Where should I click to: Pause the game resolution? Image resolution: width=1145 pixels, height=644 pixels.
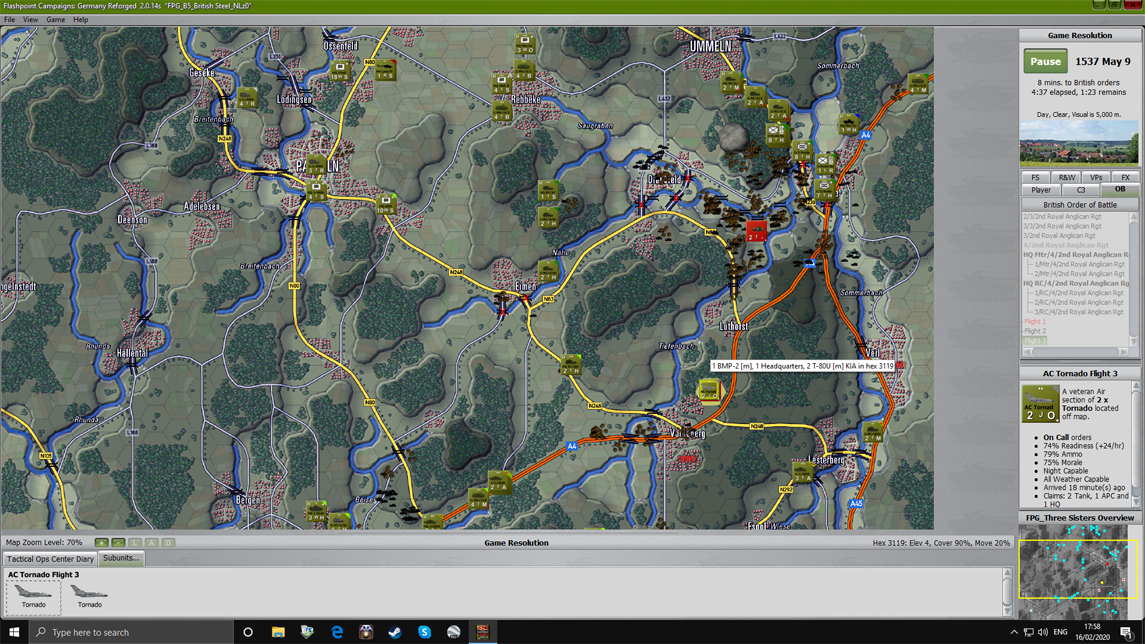click(1045, 61)
